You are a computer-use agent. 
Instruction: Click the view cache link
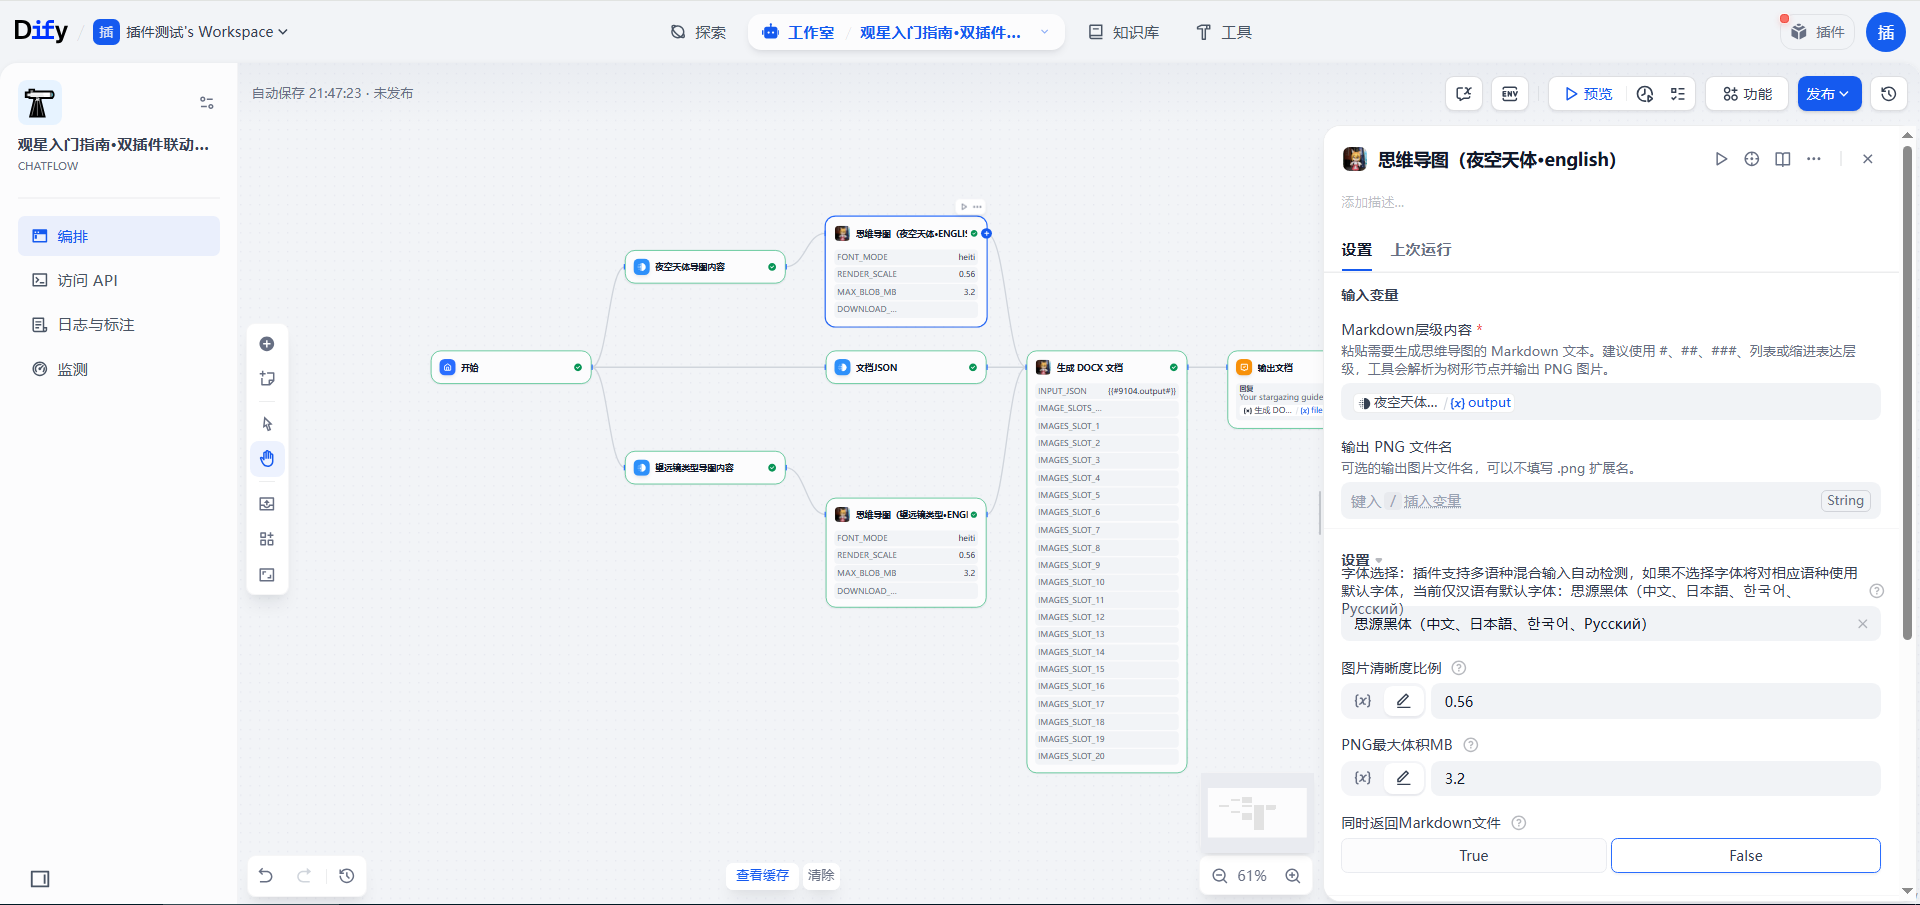pos(762,876)
